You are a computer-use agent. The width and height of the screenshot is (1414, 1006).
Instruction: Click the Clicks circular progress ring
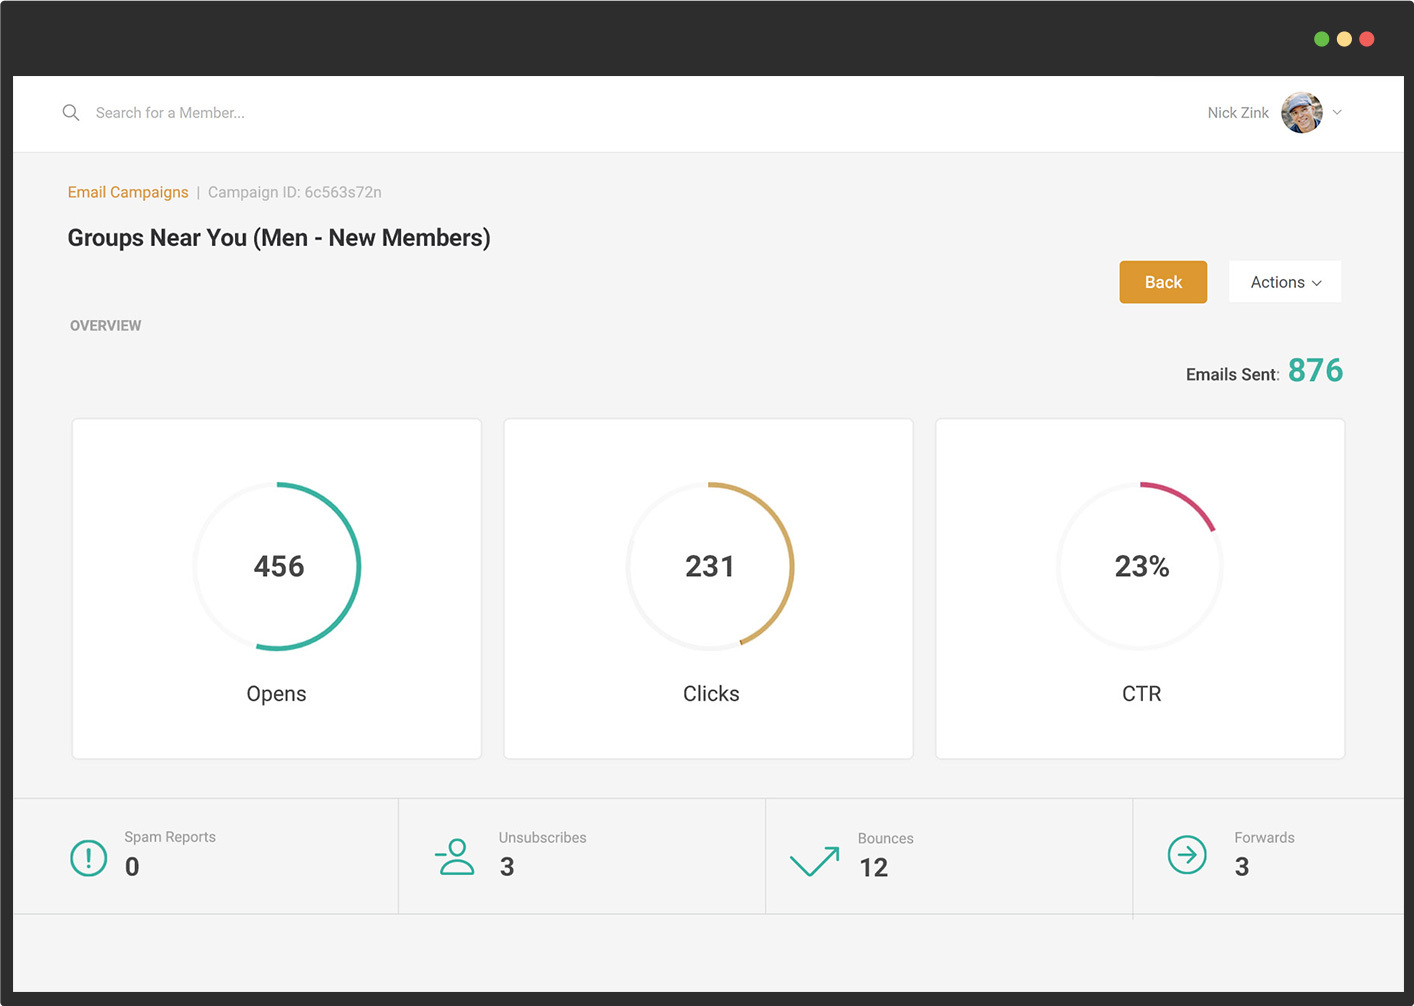[x=709, y=566]
